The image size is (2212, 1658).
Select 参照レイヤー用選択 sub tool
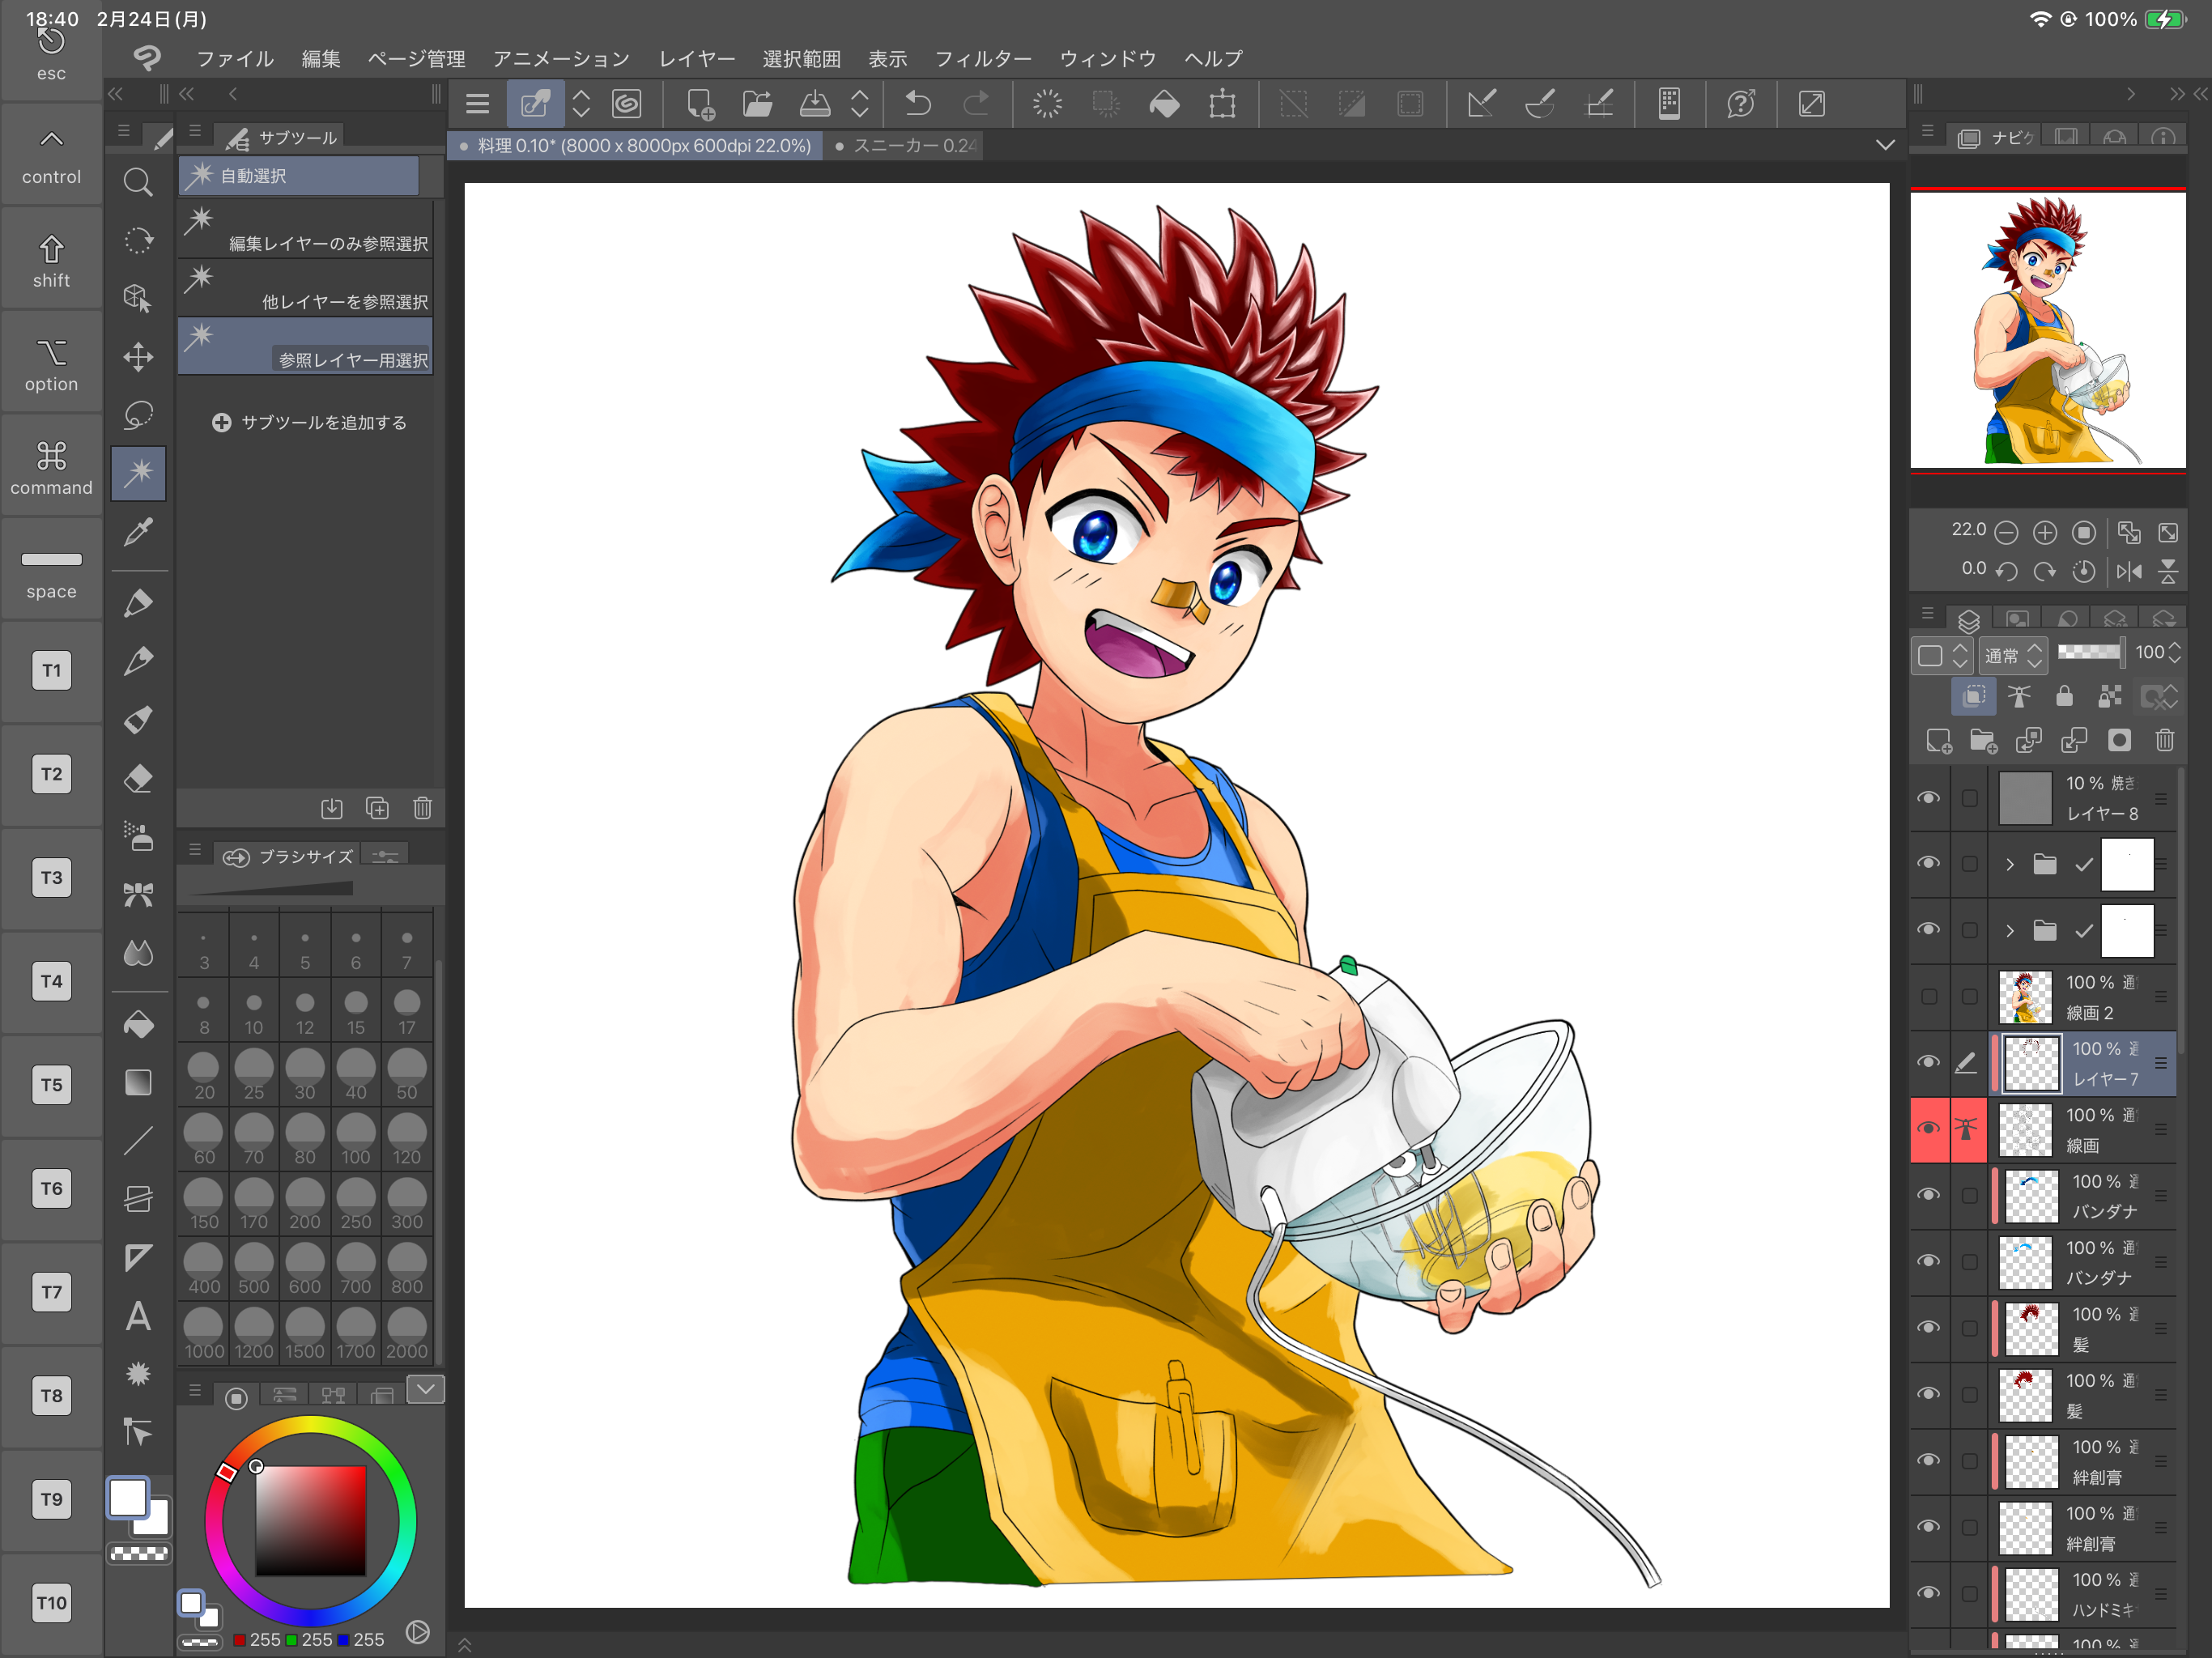(306, 345)
